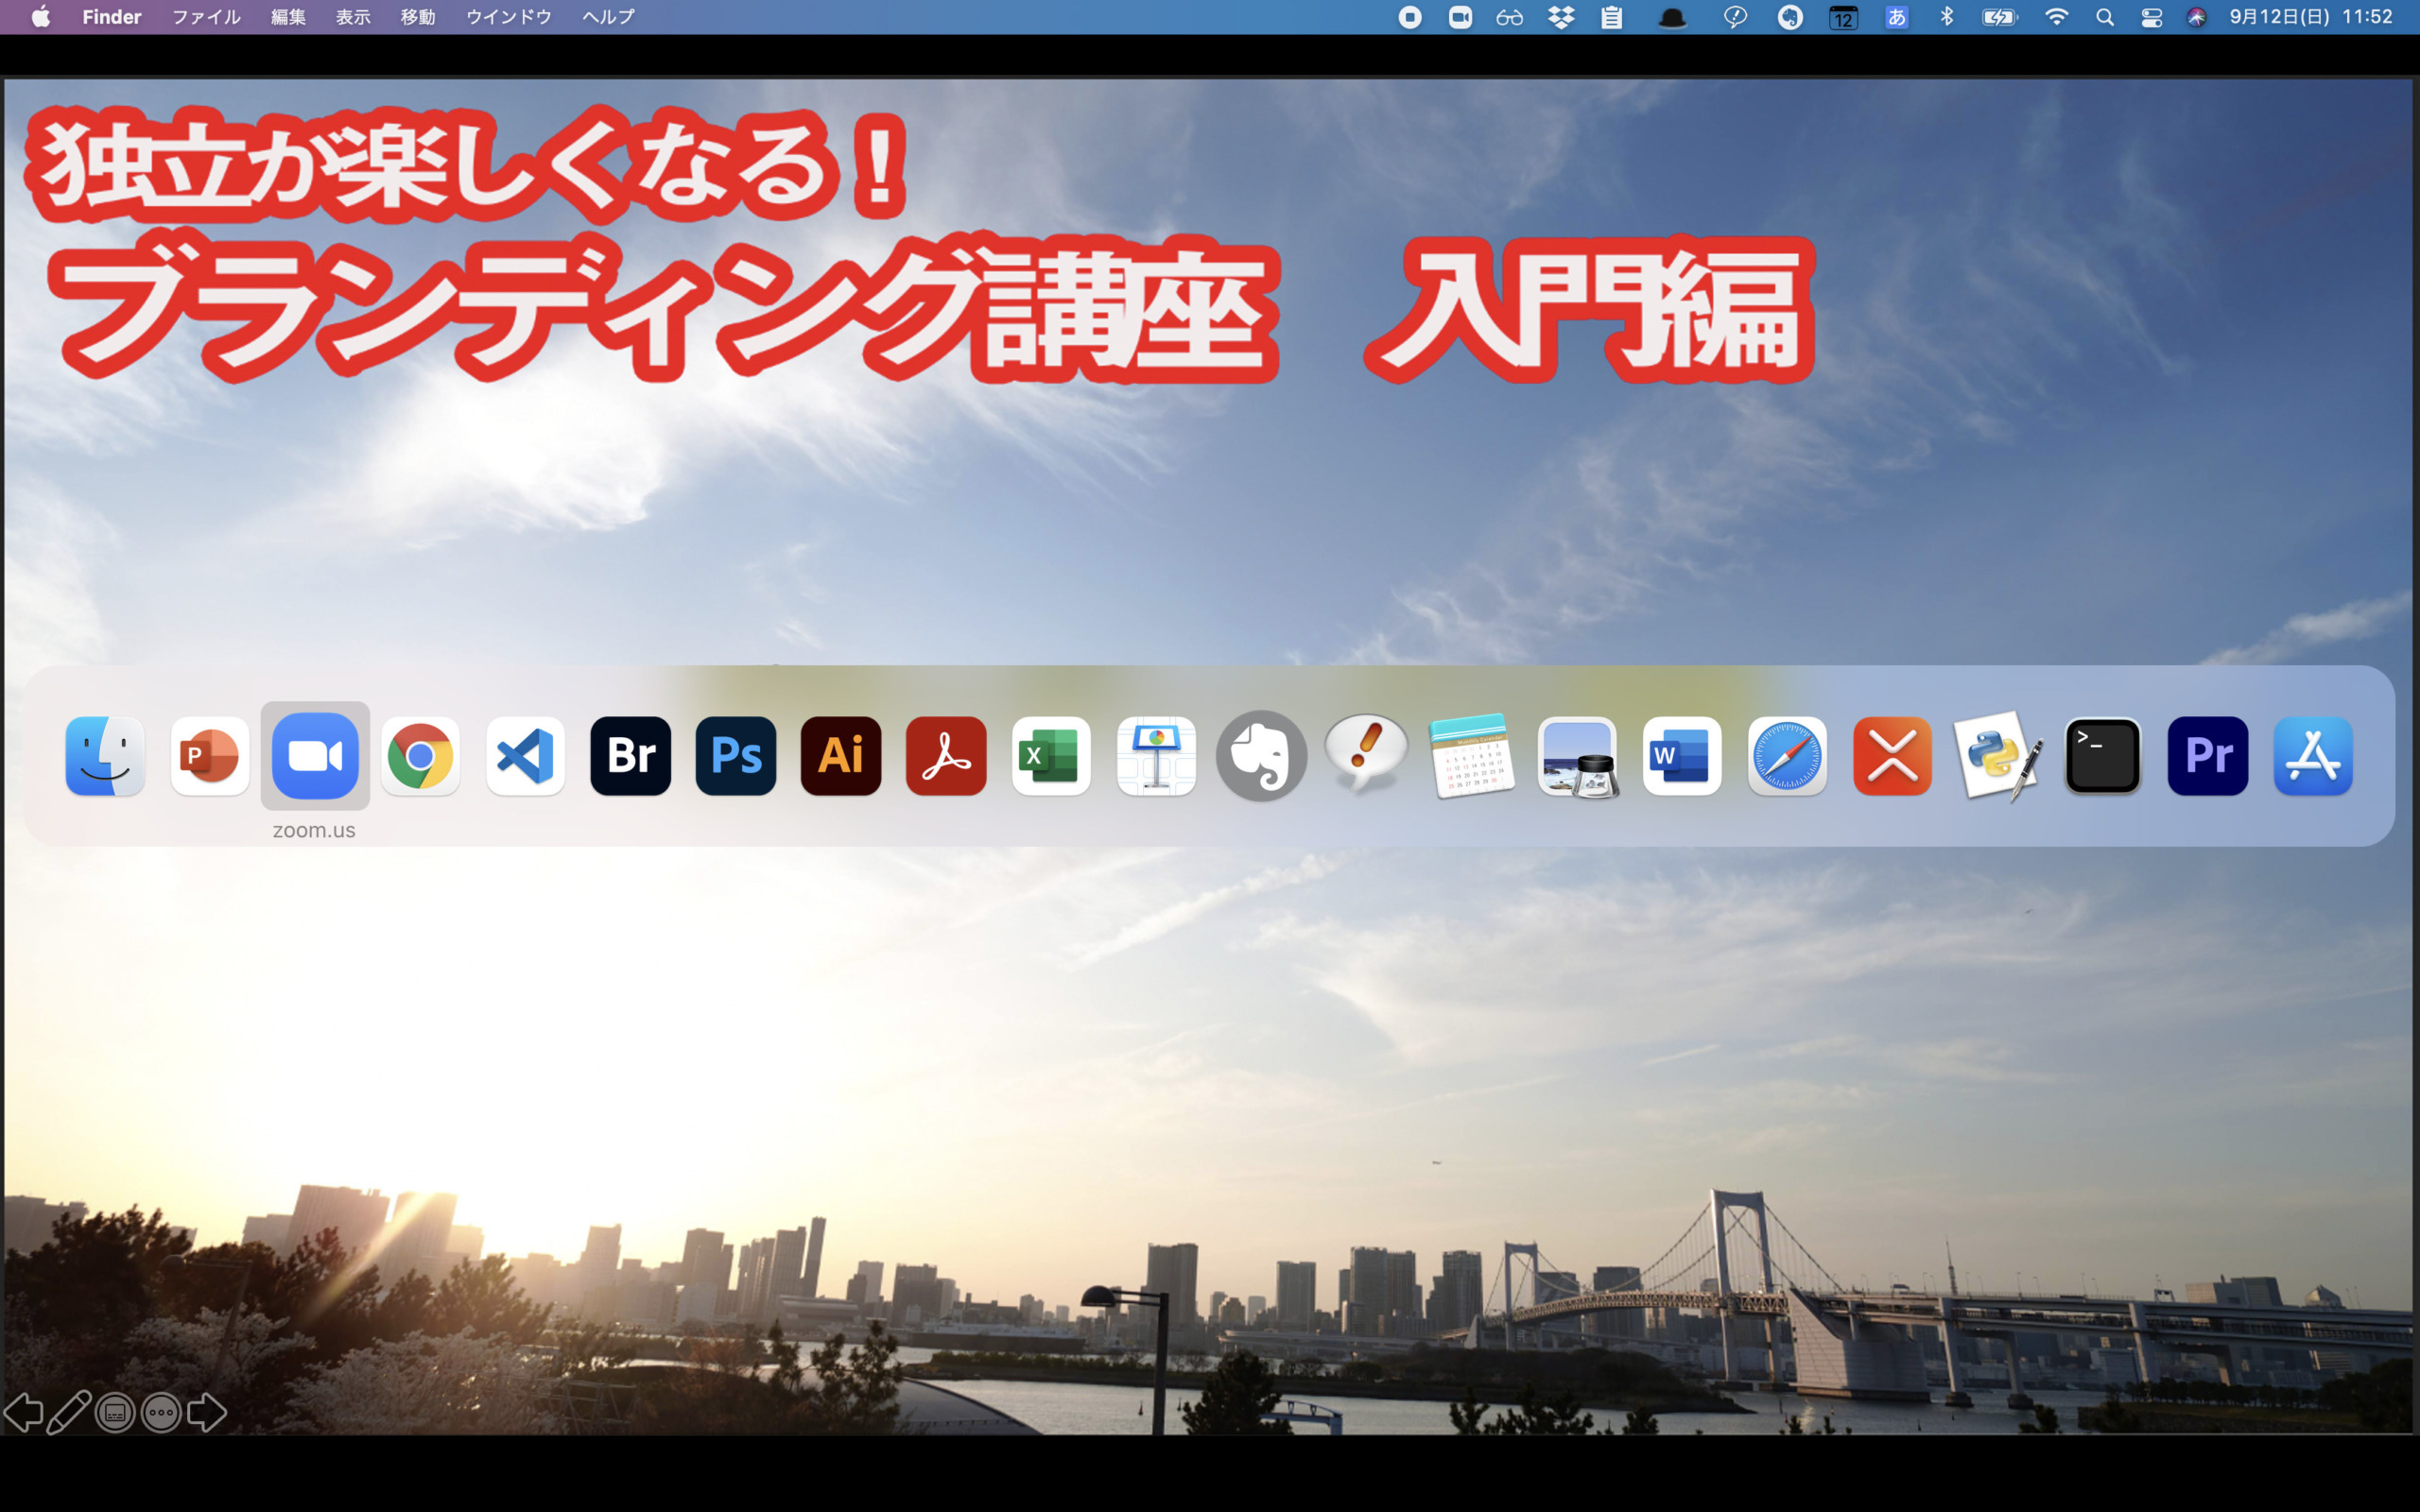2420x1512 pixels.
Task: Open the Dropbox menu bar icon
Action: pos(1561,17)
